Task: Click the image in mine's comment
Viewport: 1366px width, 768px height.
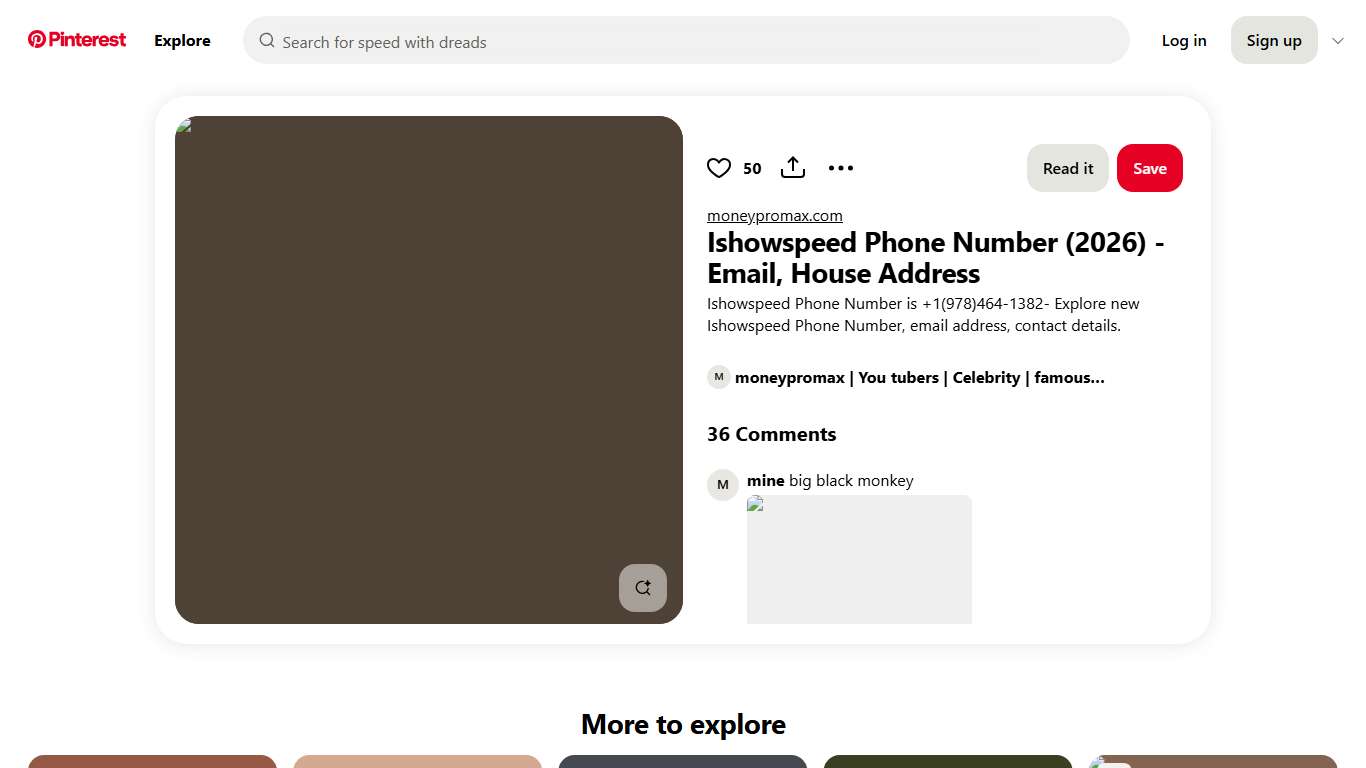Action: click(858, 559)
